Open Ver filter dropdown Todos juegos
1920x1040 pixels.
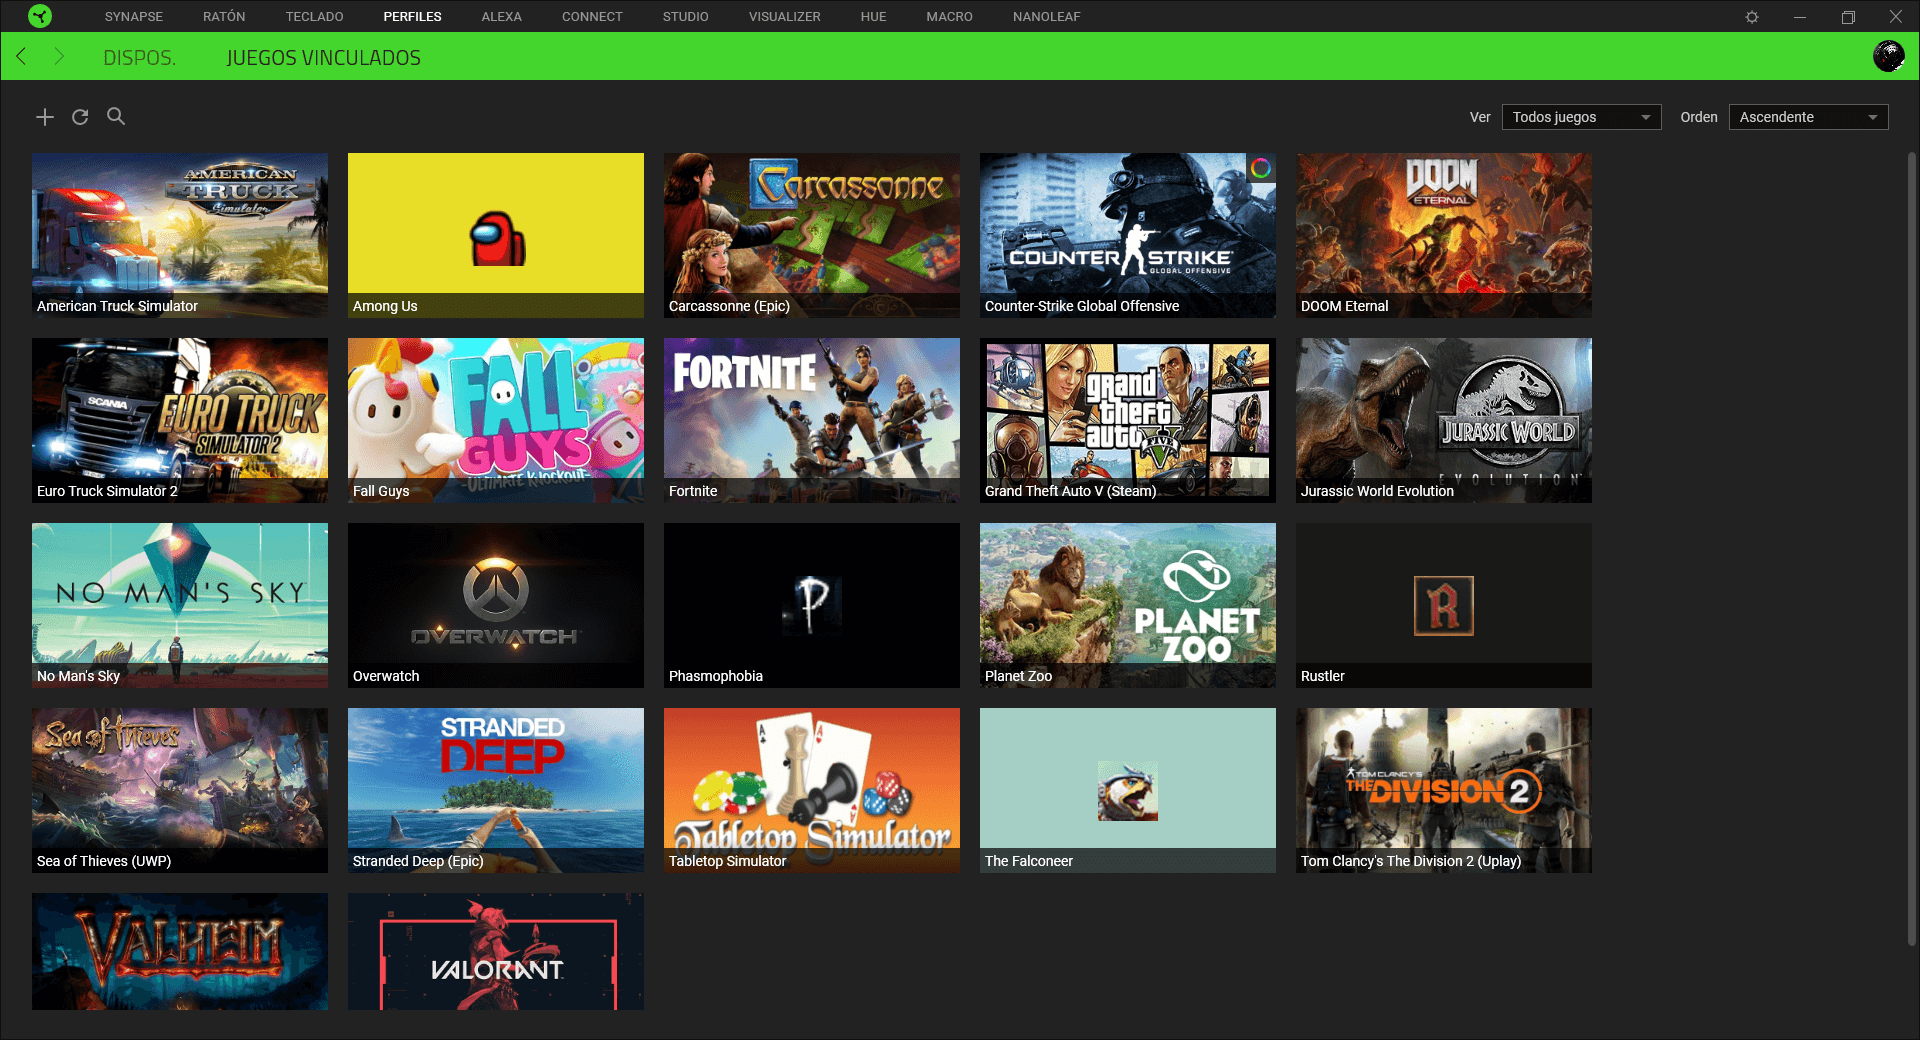click(1581, 117)
